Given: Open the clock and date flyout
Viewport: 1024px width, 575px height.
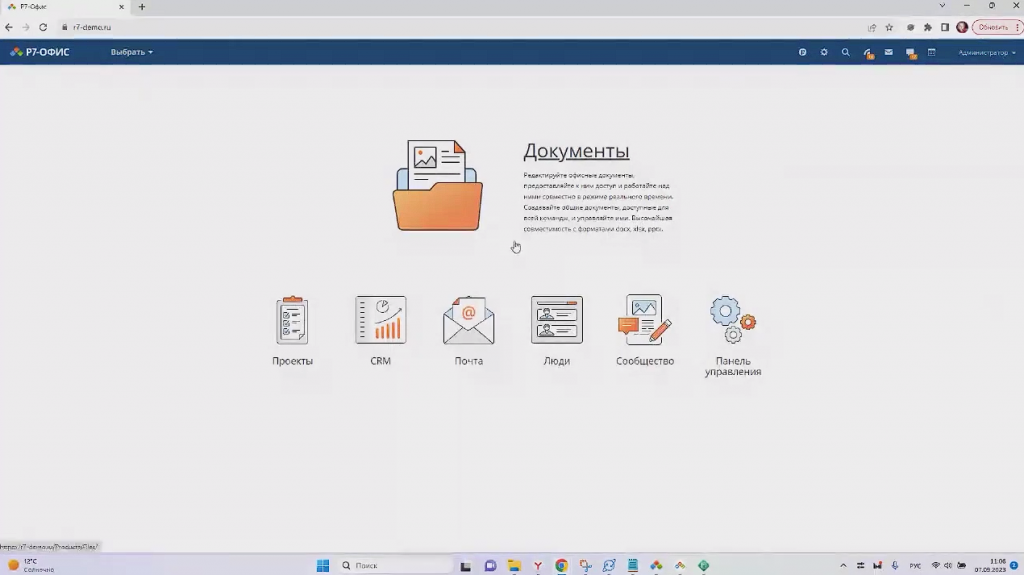Looking at the screenshot, I should (991, 565).
